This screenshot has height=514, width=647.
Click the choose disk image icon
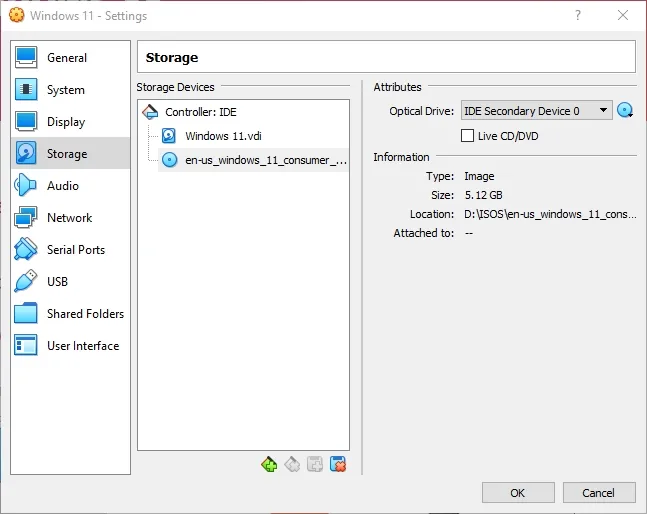(625, 110)
